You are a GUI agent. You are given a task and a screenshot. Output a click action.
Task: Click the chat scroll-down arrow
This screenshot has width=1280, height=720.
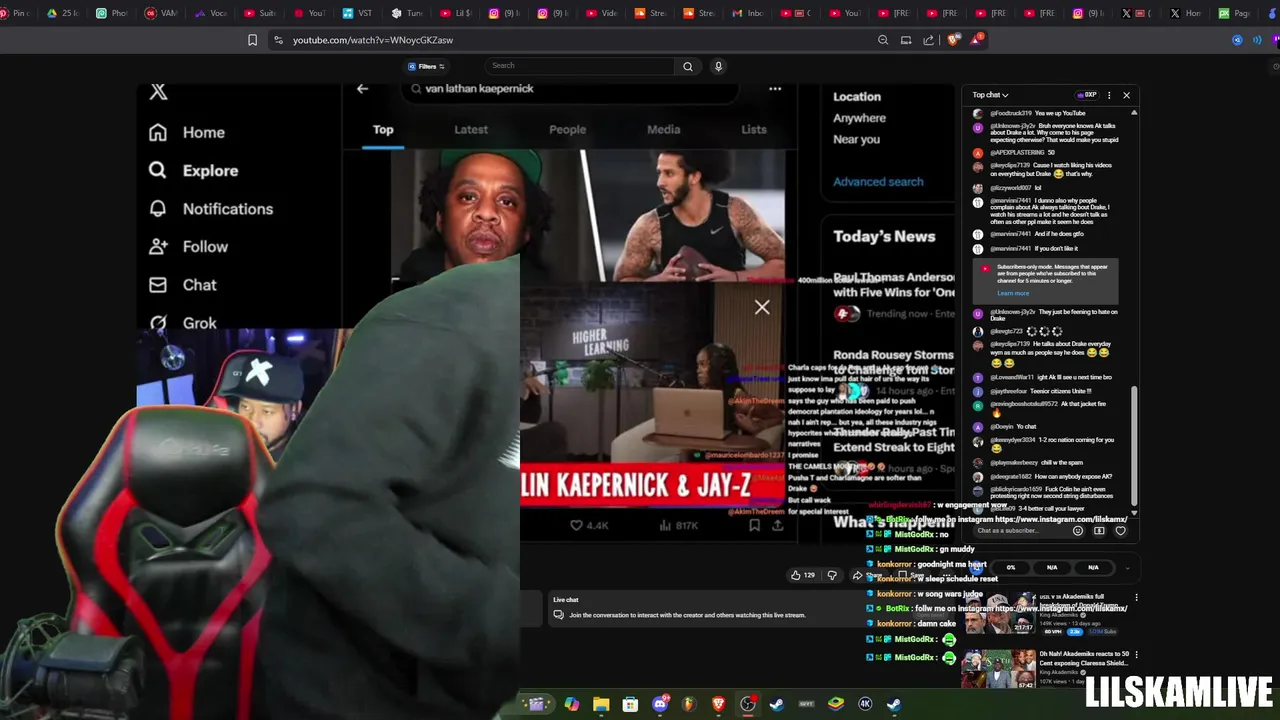[x=1134, y=512]
